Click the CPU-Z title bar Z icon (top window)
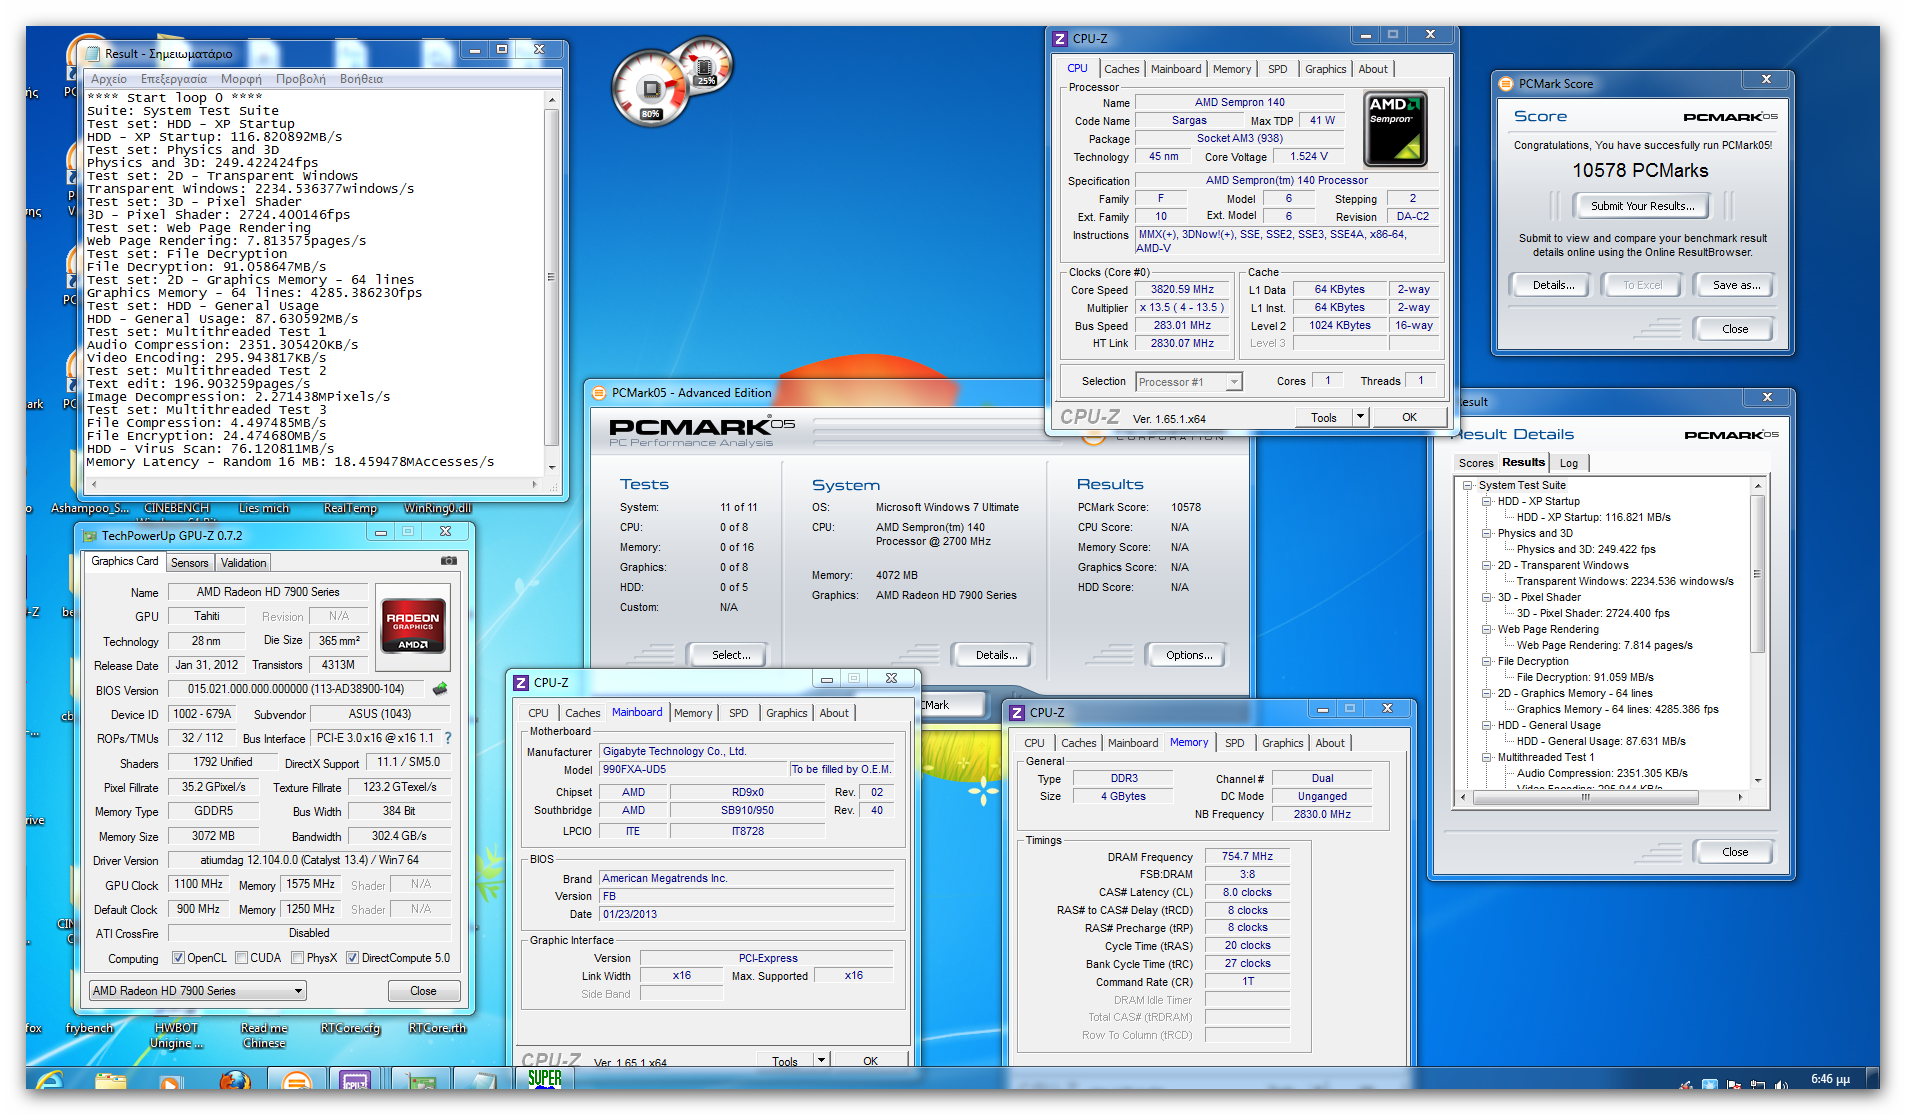This screenshot has height=1115, width=1906. (1060, 39)
